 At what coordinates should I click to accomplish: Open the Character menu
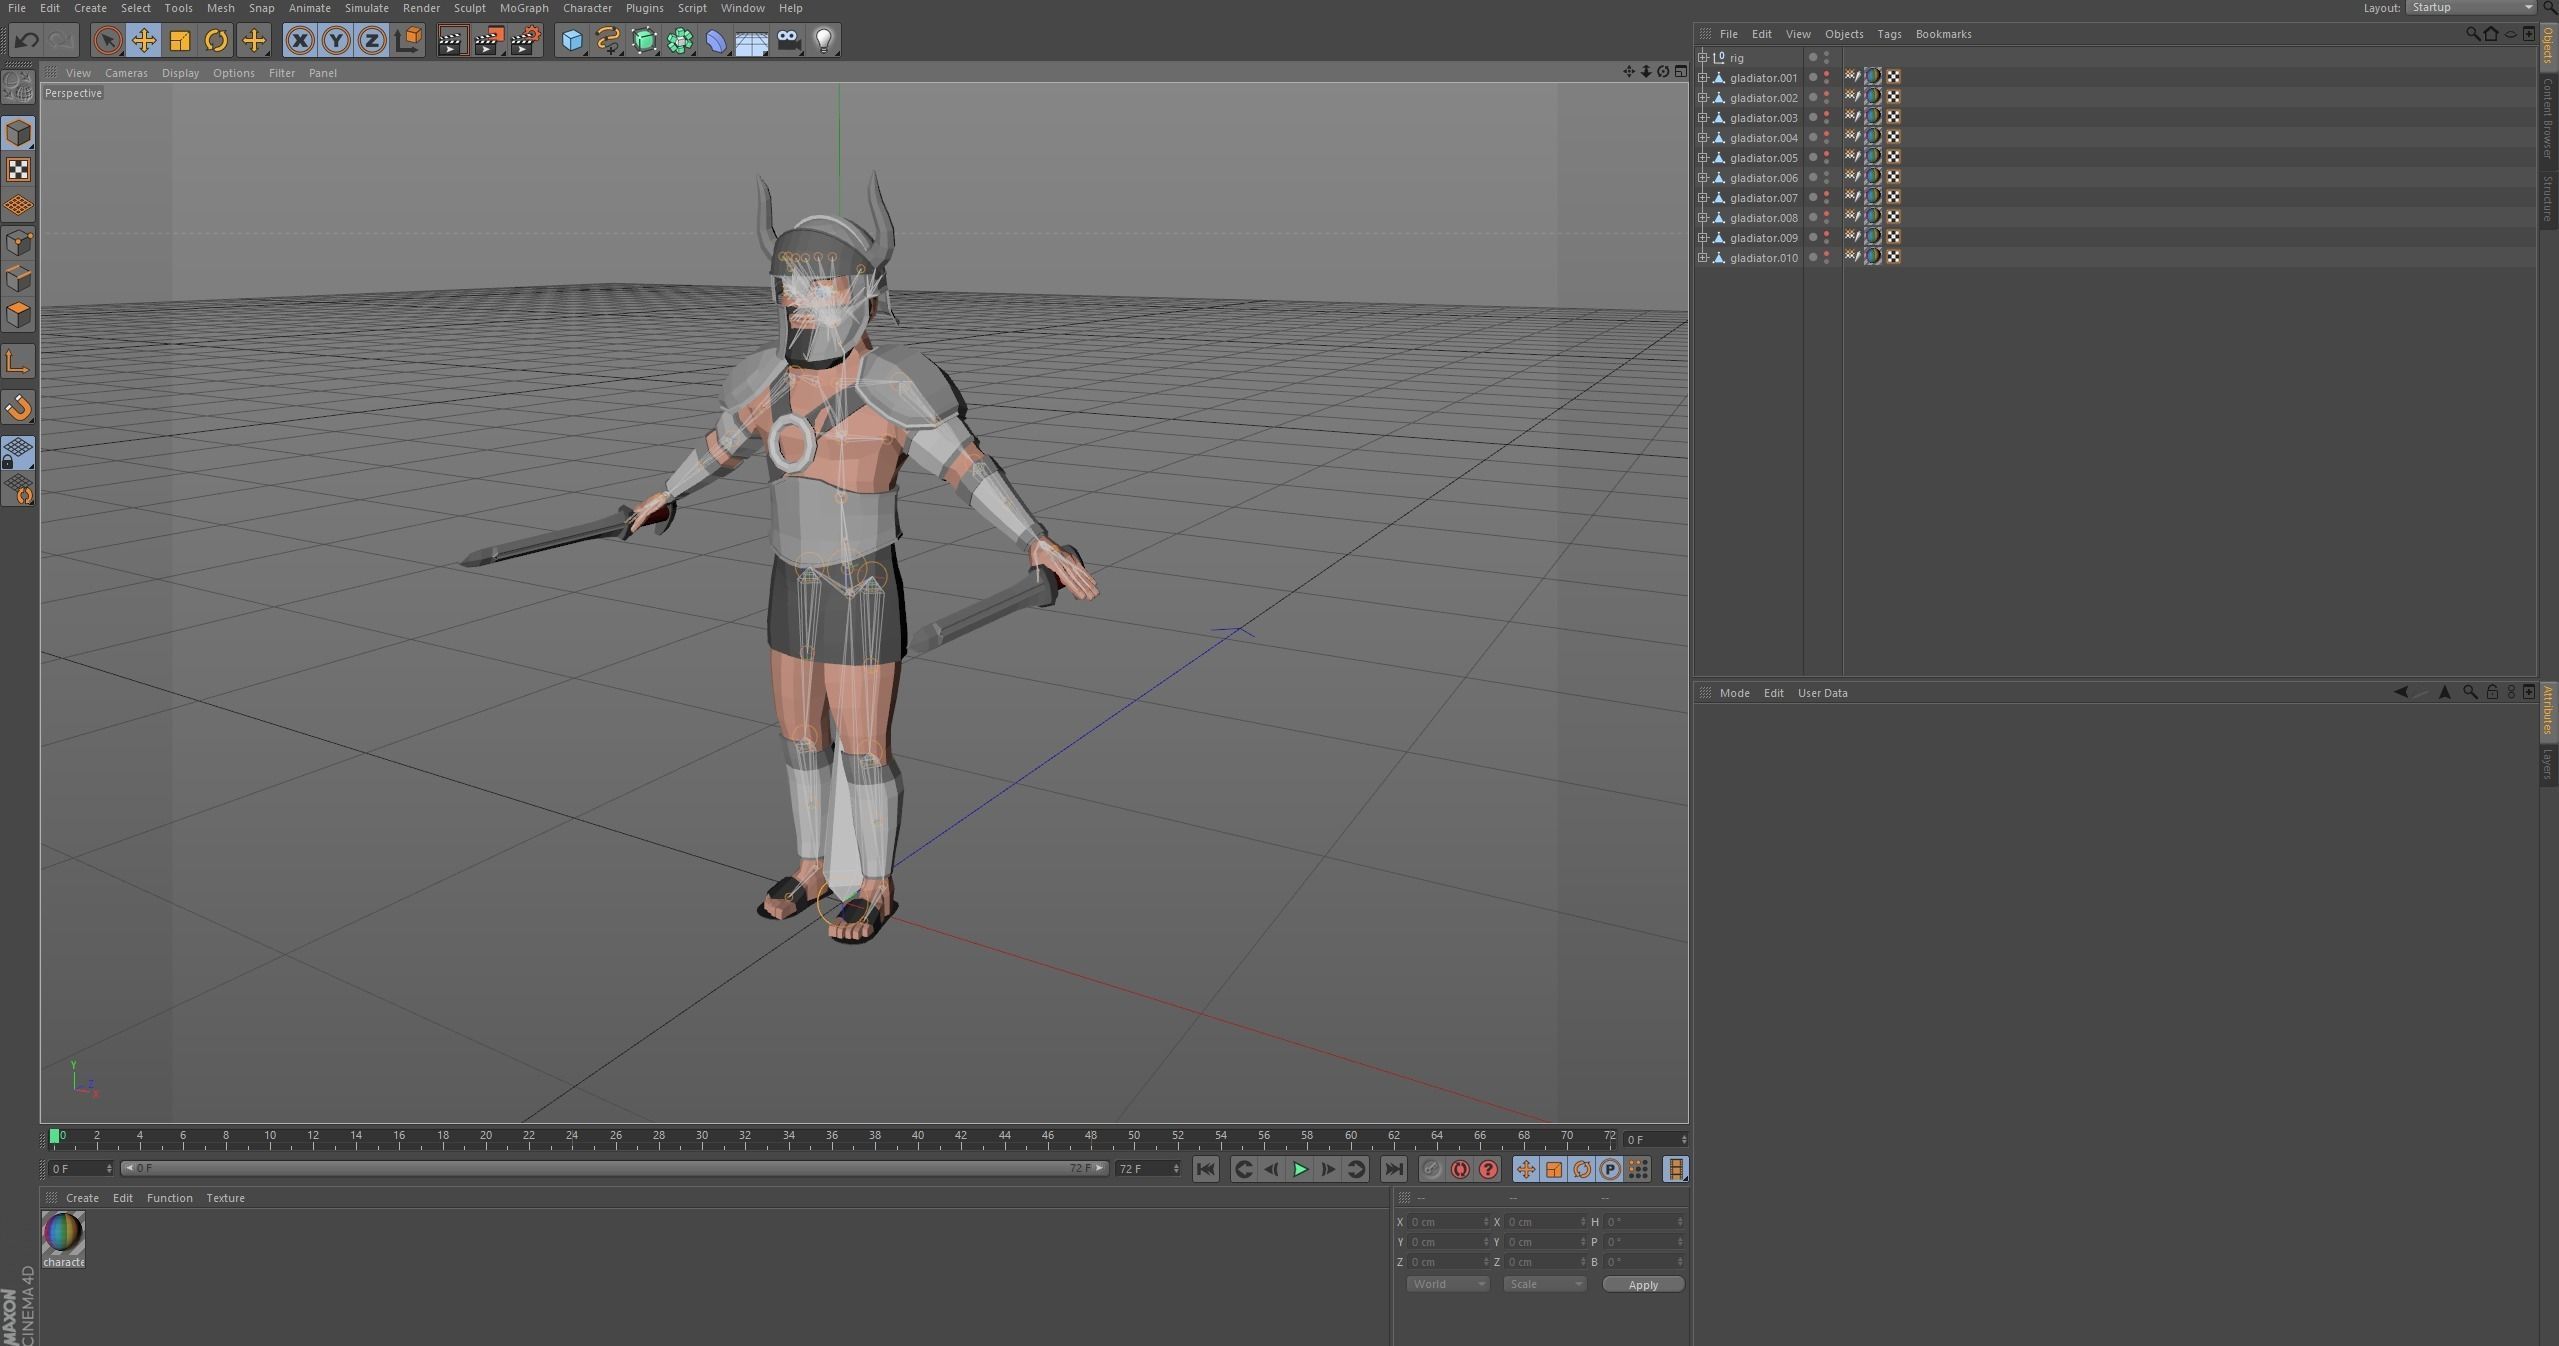(x=587, y=8)
